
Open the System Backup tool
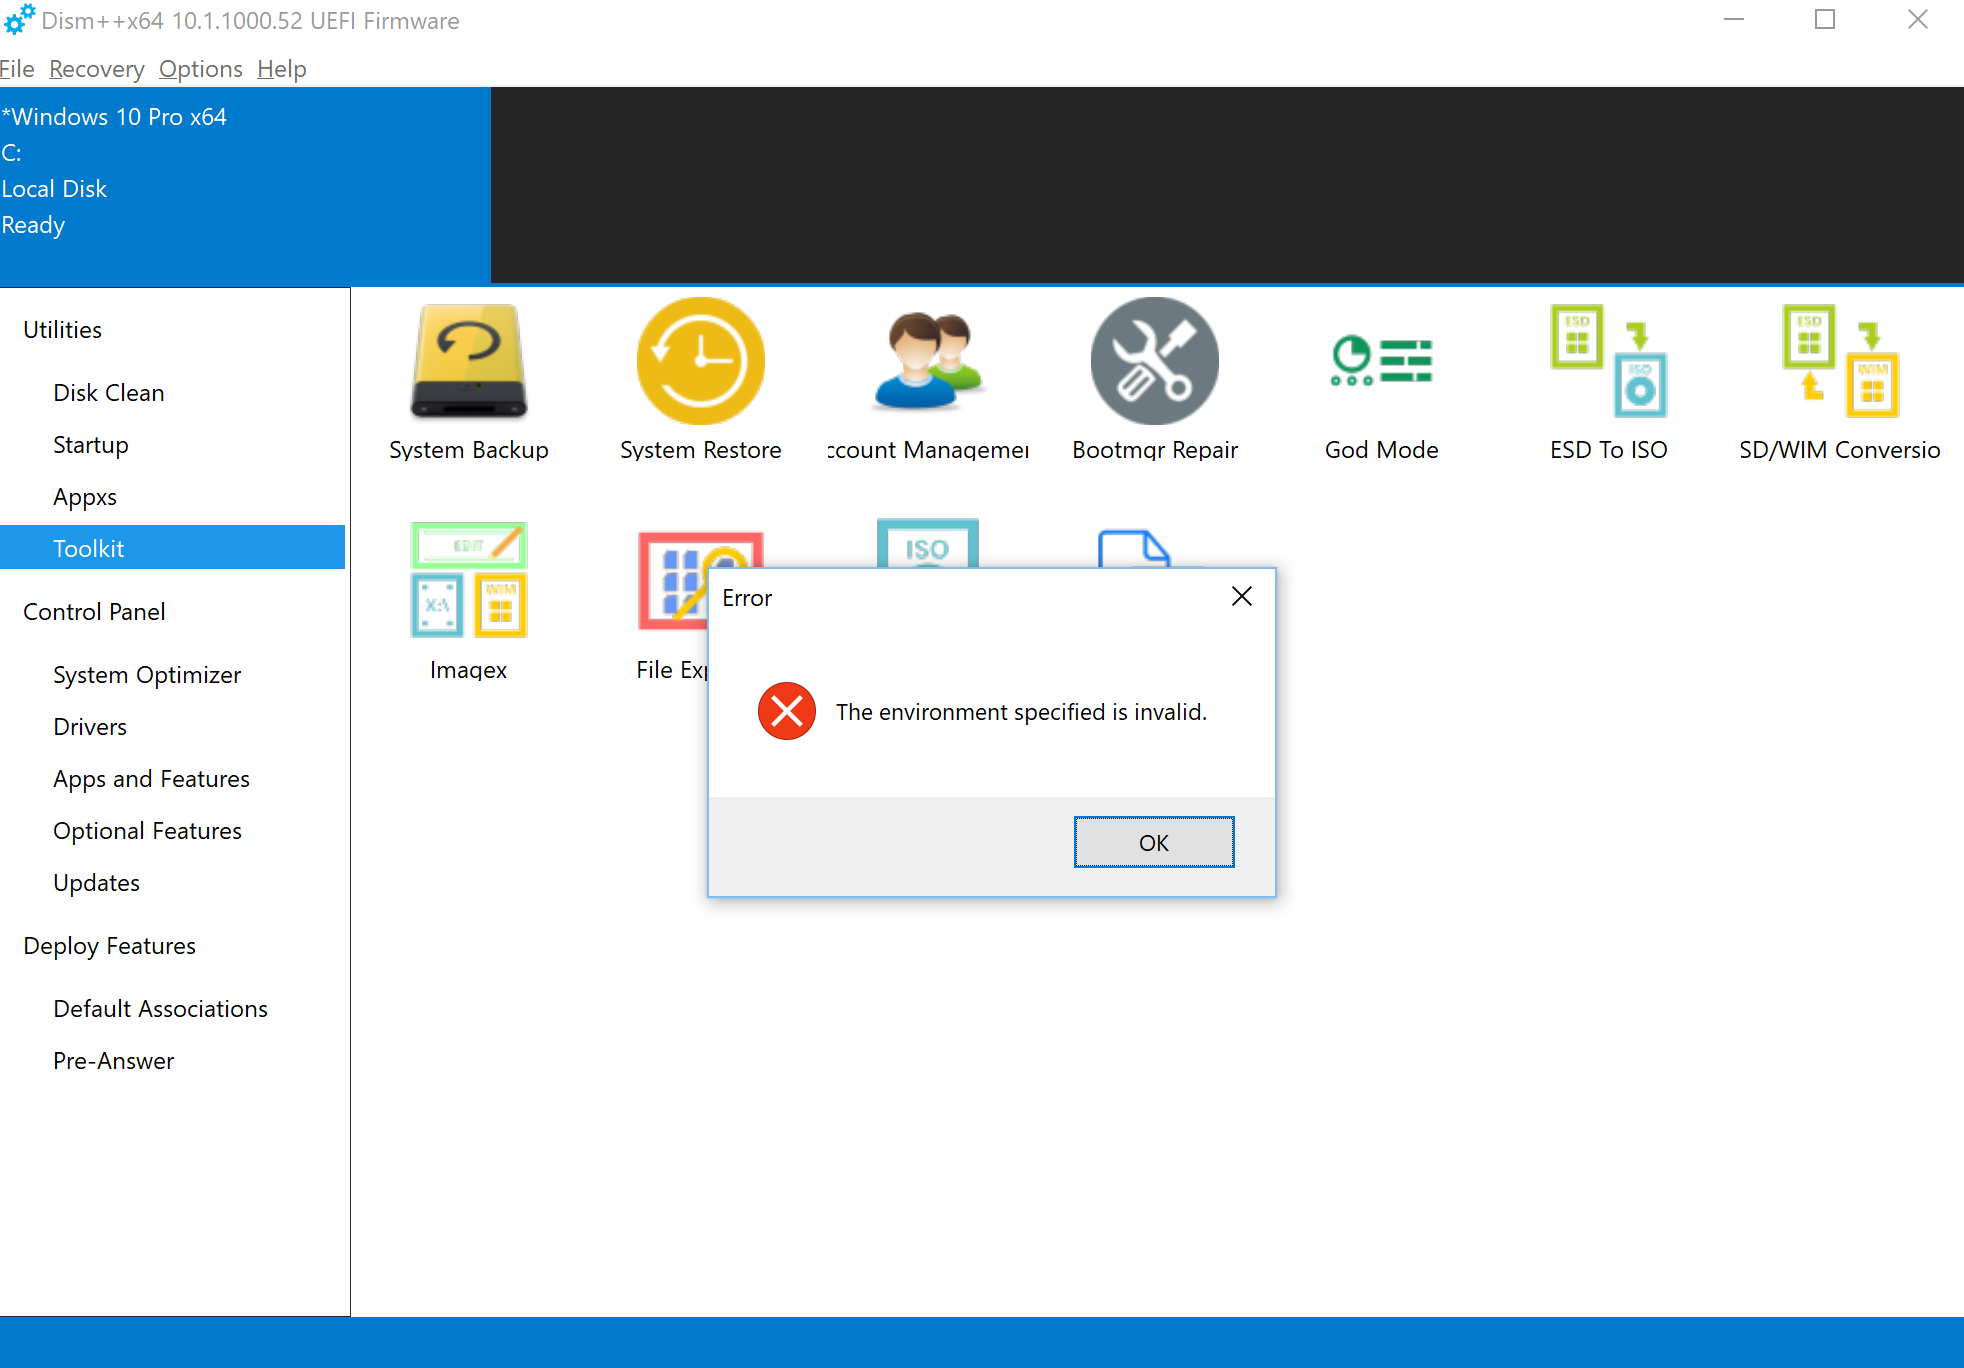pos(468,381)
